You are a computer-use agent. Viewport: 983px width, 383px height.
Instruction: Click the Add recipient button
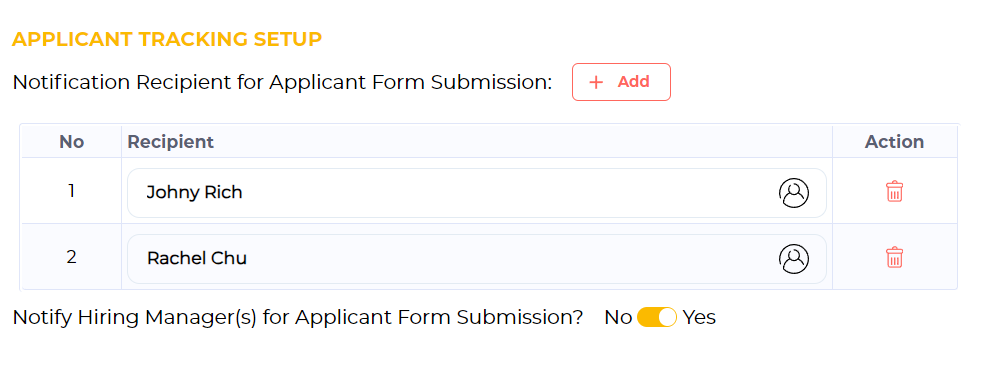coord(621,82)
